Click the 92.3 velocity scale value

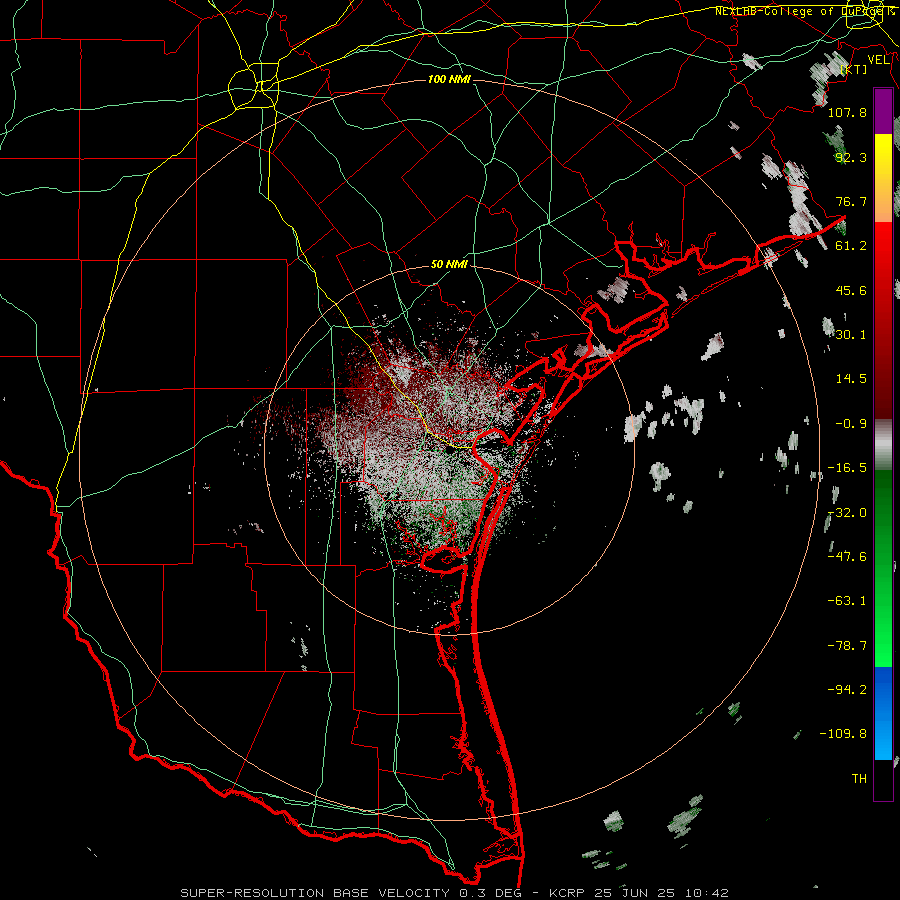[851, 157]
